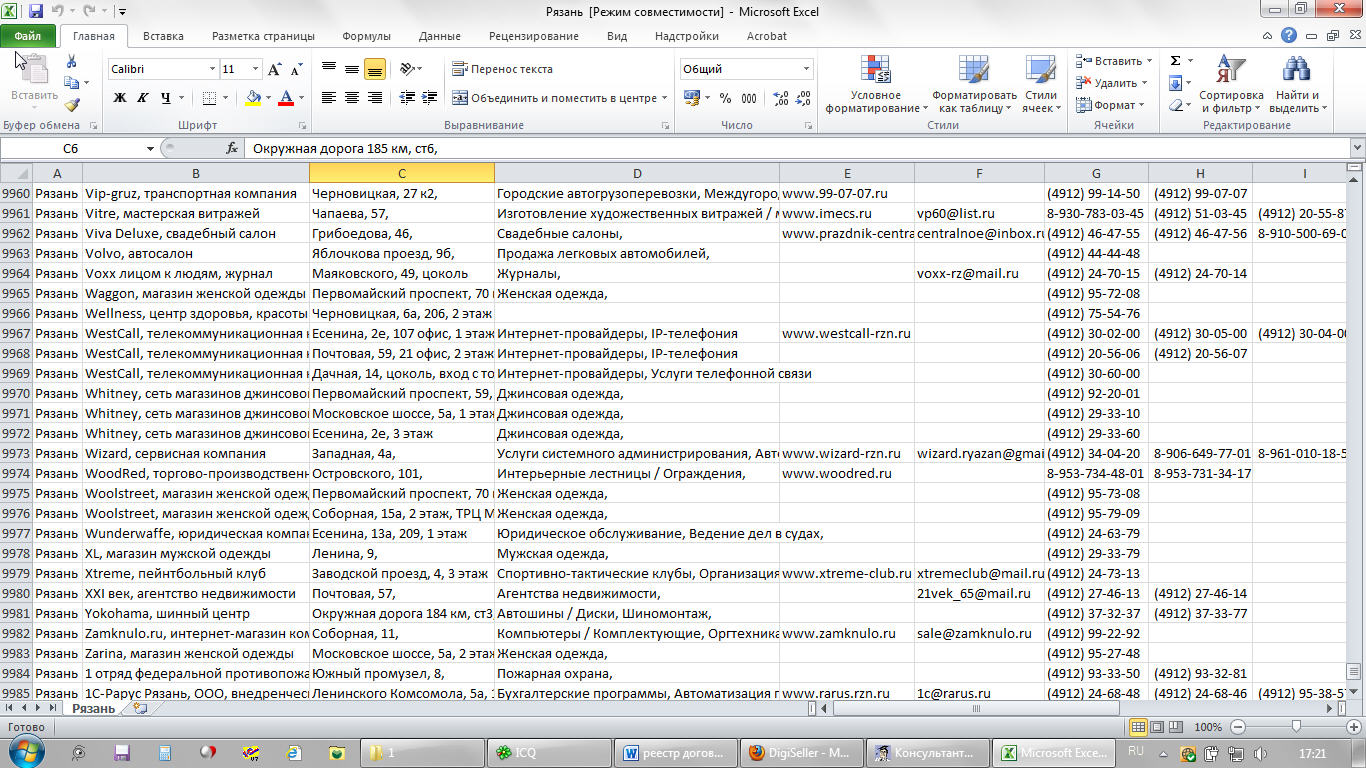Screen dimensions: 1366x768
Task: Open the font size 11 dropdown
Action: [255, 69]
